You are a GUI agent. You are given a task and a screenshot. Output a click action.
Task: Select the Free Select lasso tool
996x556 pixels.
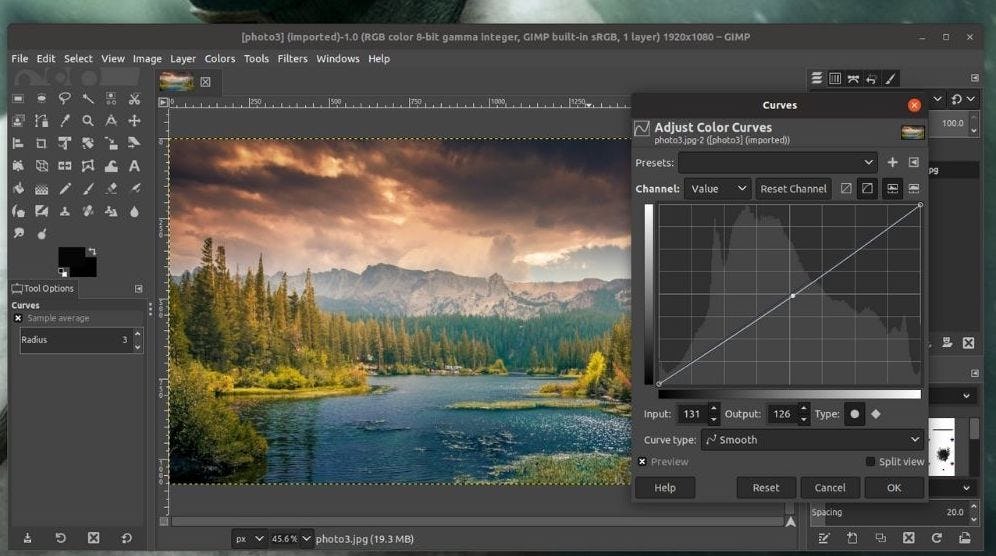point(65,99)
